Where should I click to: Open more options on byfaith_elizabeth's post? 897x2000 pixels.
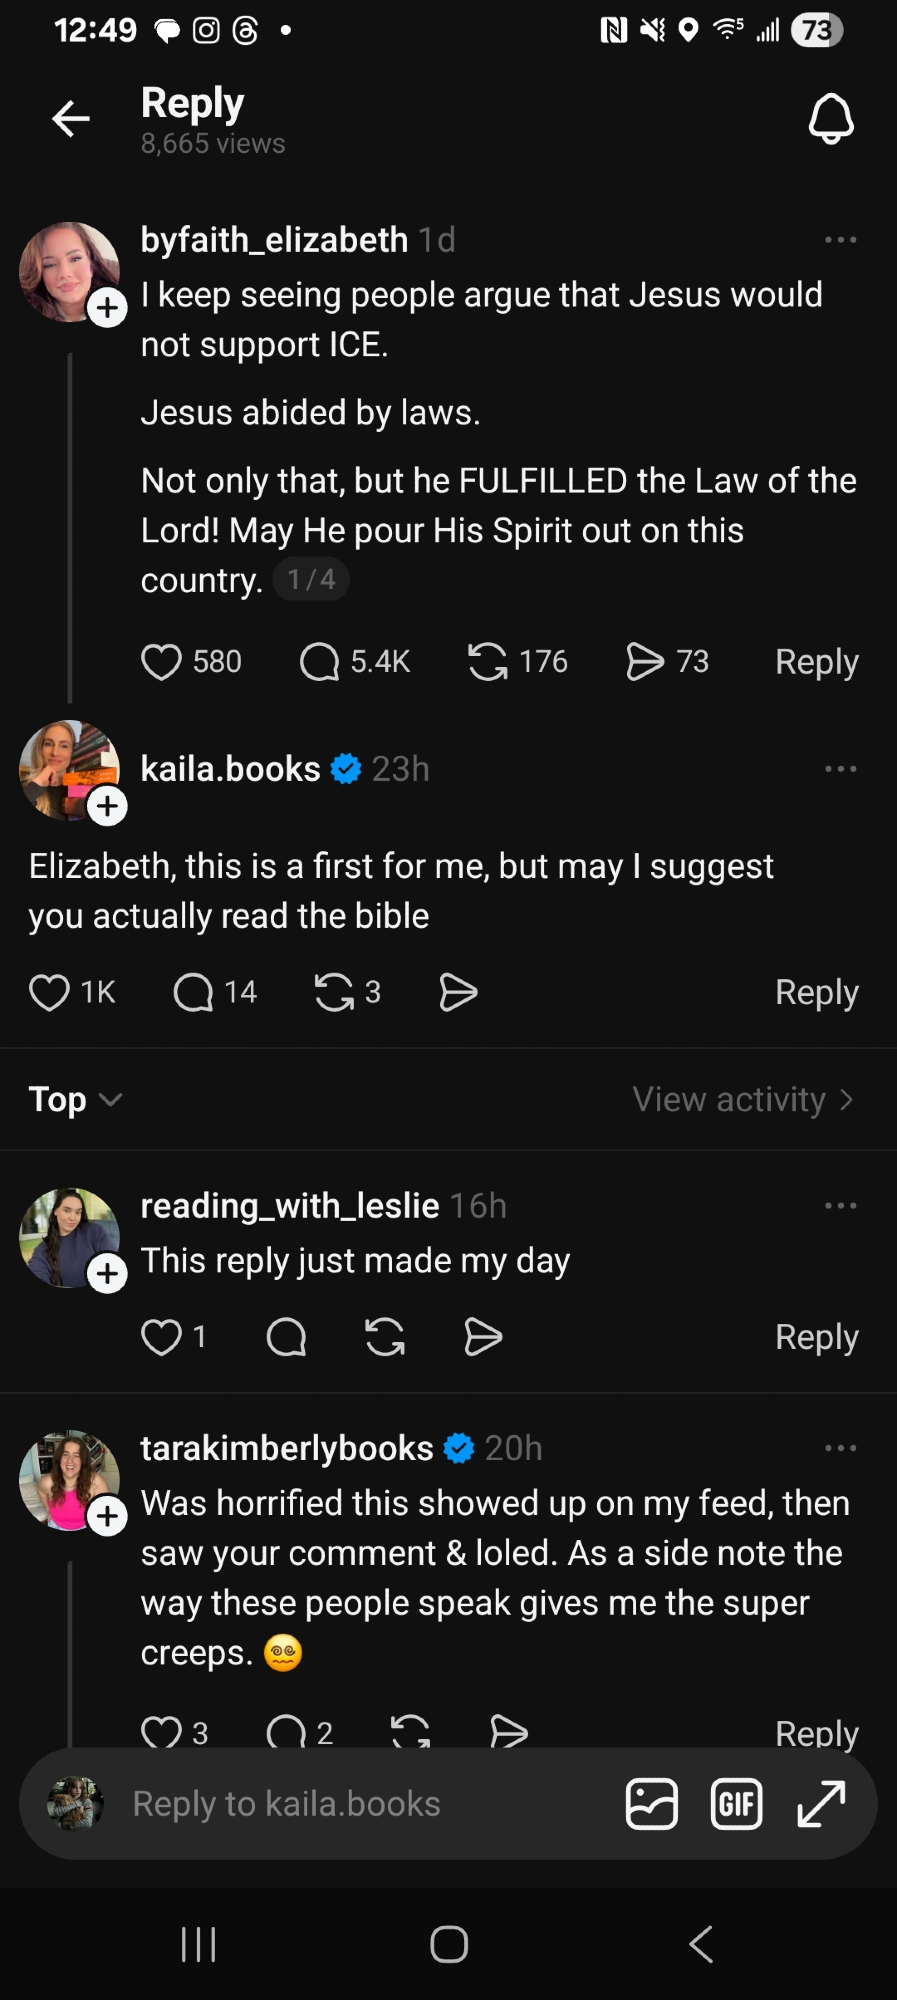[x=840, y=240]
